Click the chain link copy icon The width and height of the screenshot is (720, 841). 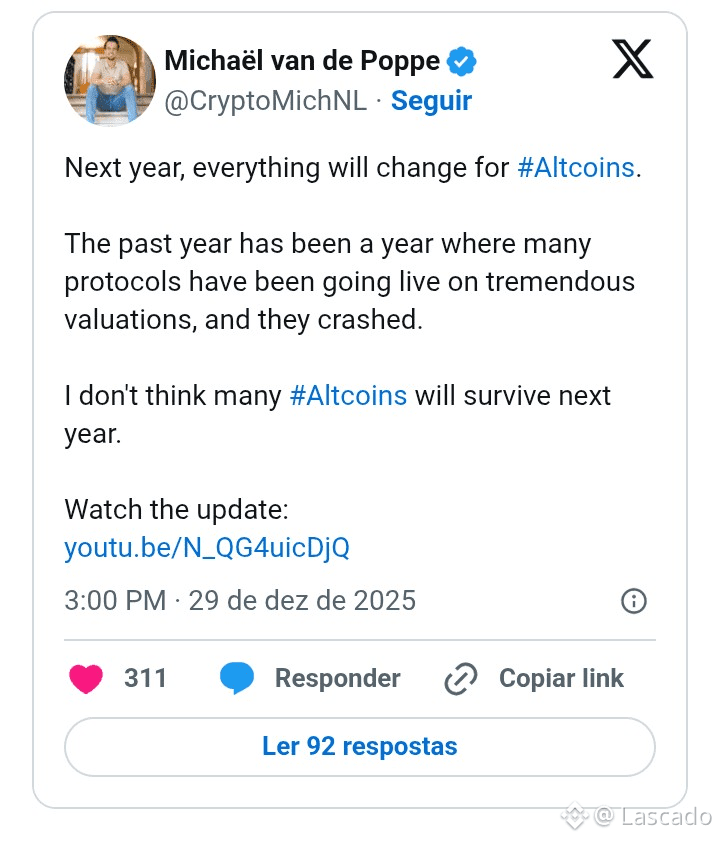(x=461, y=678)
